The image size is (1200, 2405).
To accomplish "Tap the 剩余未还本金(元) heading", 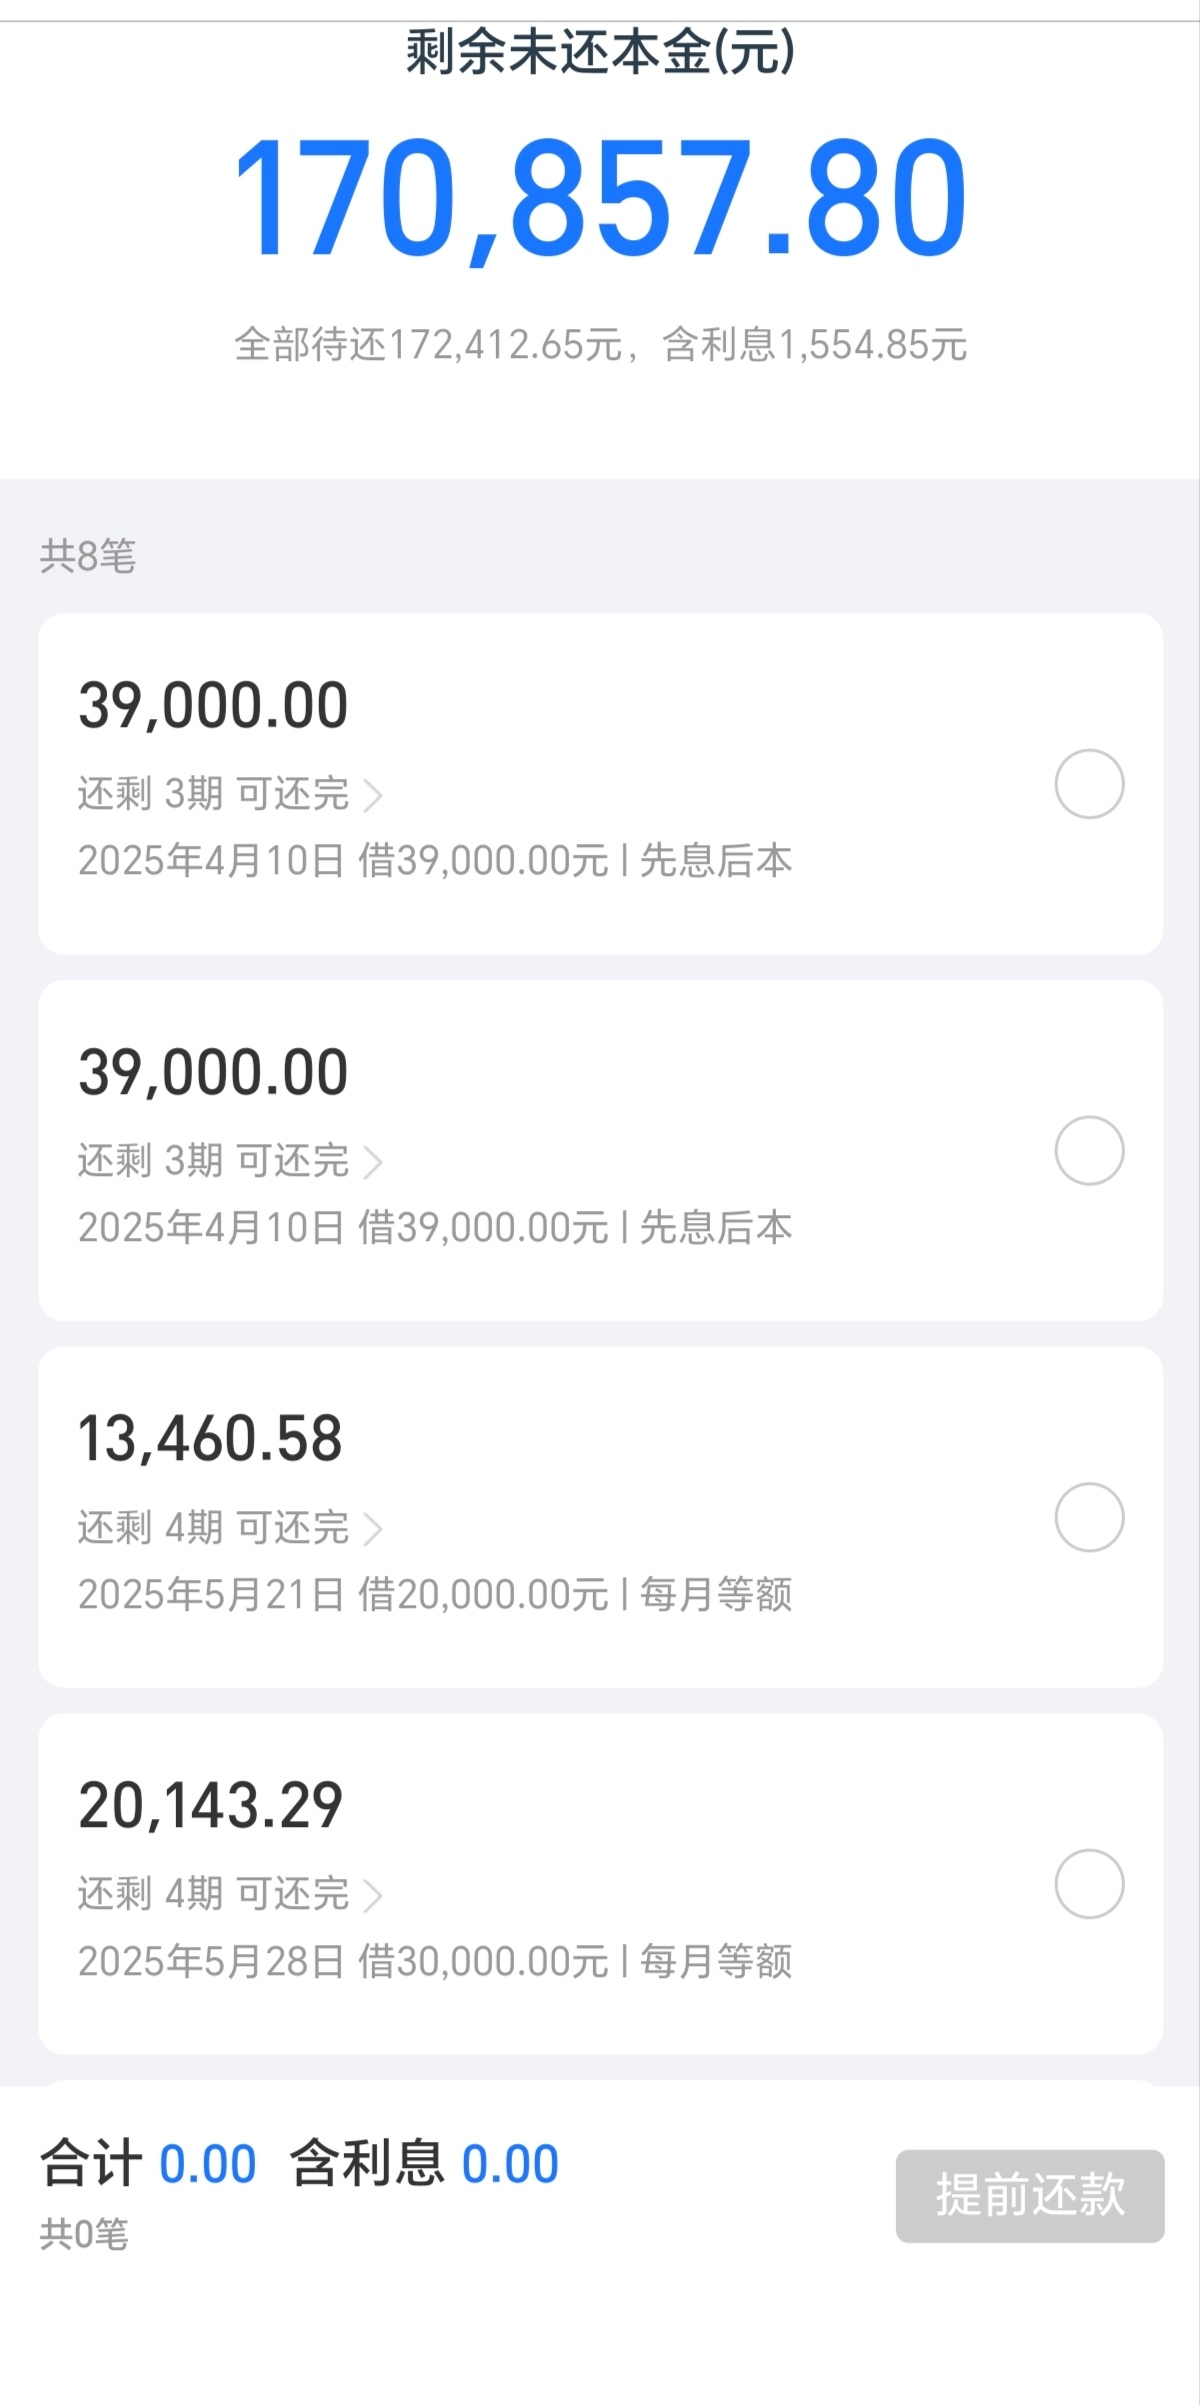I will pos(600,52).
